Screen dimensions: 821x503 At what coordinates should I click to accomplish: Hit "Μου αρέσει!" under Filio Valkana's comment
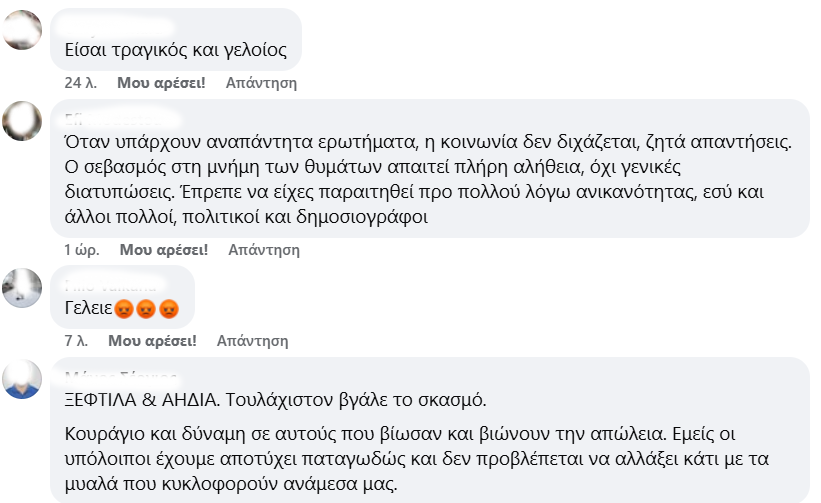coord(151,341)
